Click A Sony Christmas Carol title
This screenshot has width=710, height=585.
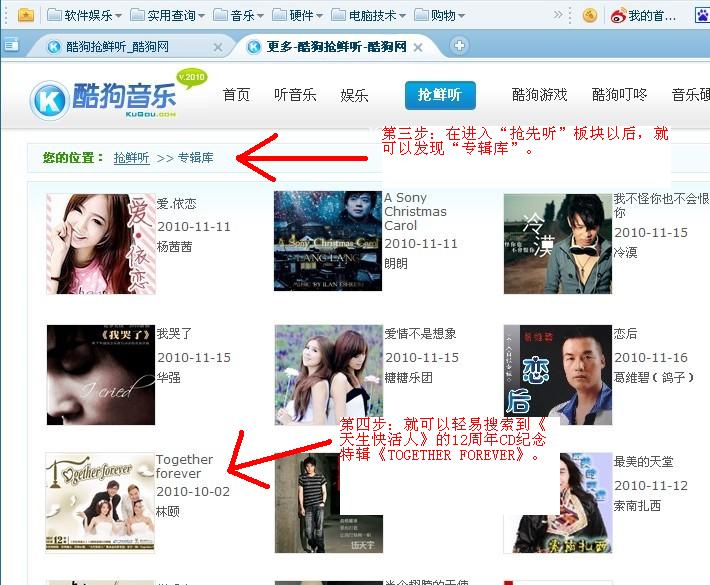click(x=415, y=211)
